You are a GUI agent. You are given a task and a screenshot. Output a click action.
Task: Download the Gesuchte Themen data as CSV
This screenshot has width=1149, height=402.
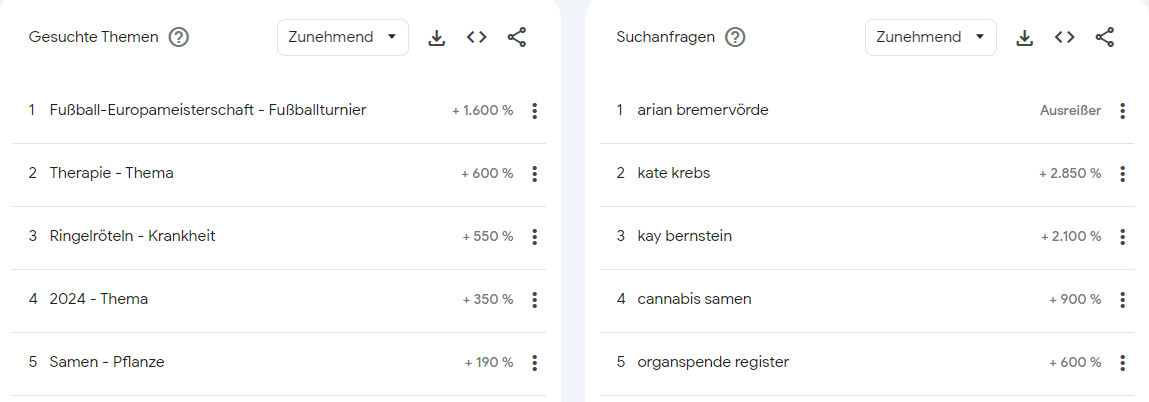(x=437, y=37)
